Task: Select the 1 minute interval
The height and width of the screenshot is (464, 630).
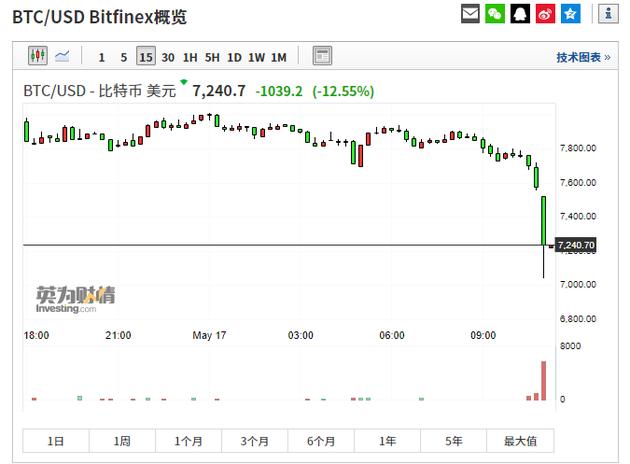Action: [x=102, y=57]
